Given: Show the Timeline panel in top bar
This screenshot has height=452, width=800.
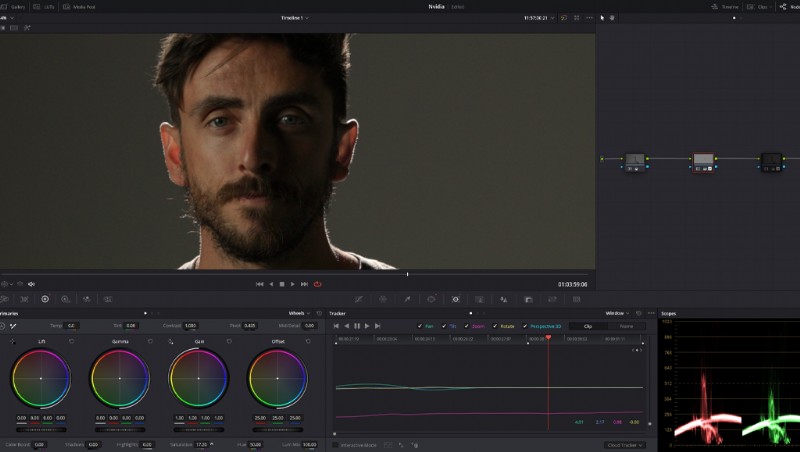Looking at the screenshot, I should pos(724,7).
